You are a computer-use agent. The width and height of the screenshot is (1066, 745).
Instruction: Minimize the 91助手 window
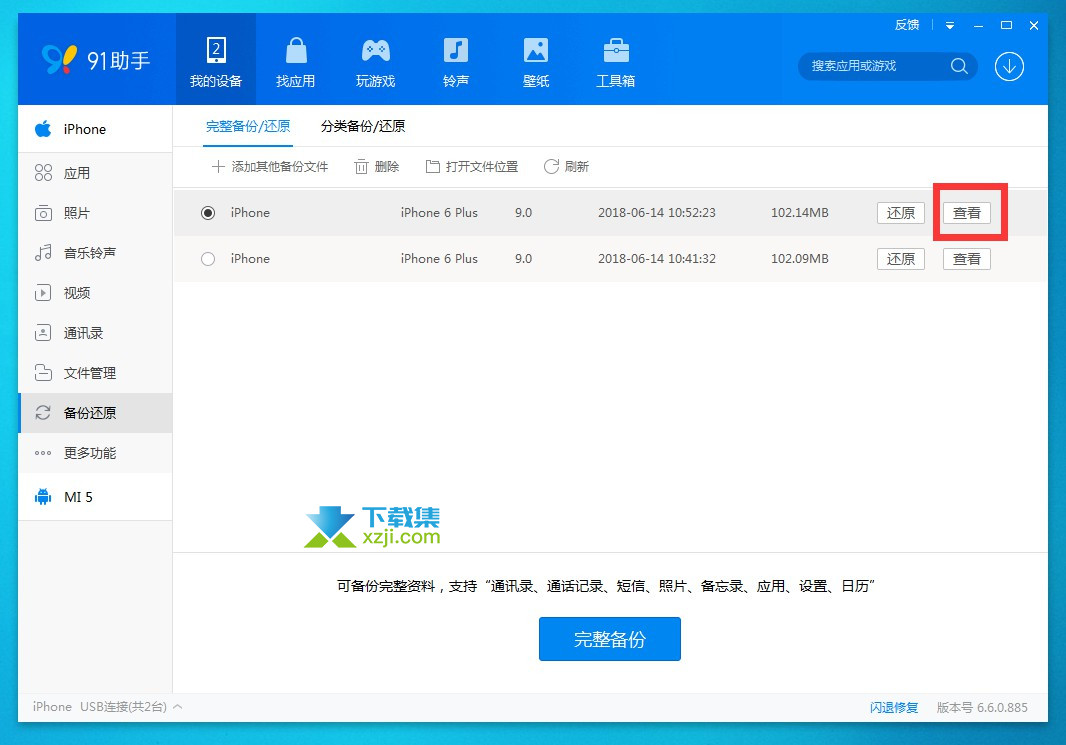pyautogui.click(x=978, y=26)
